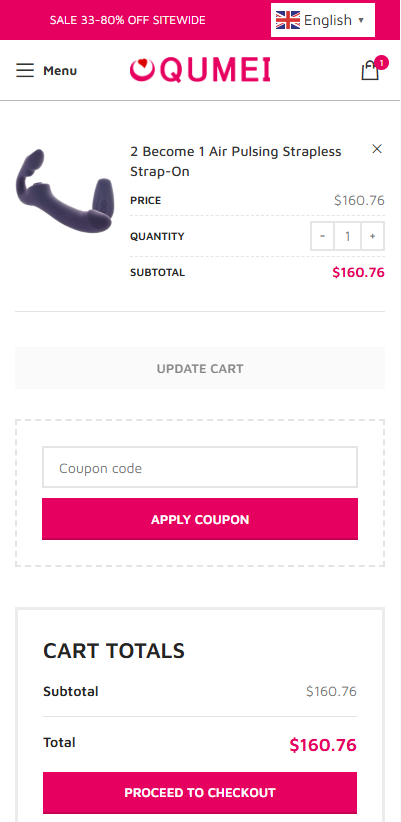Remove the strap-on item with X icon
Image resolution: width=401 pixels, height=822 pixels.
[376, 149]
